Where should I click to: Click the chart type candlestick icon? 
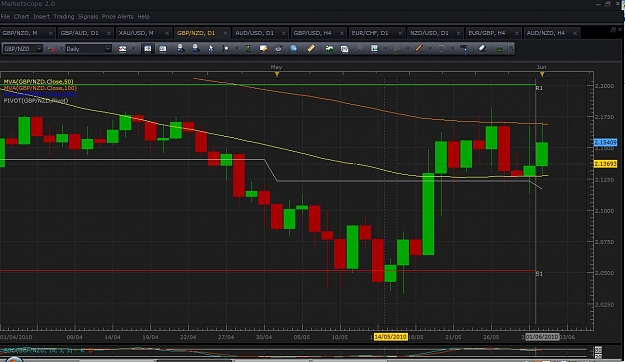pos(122,49)
